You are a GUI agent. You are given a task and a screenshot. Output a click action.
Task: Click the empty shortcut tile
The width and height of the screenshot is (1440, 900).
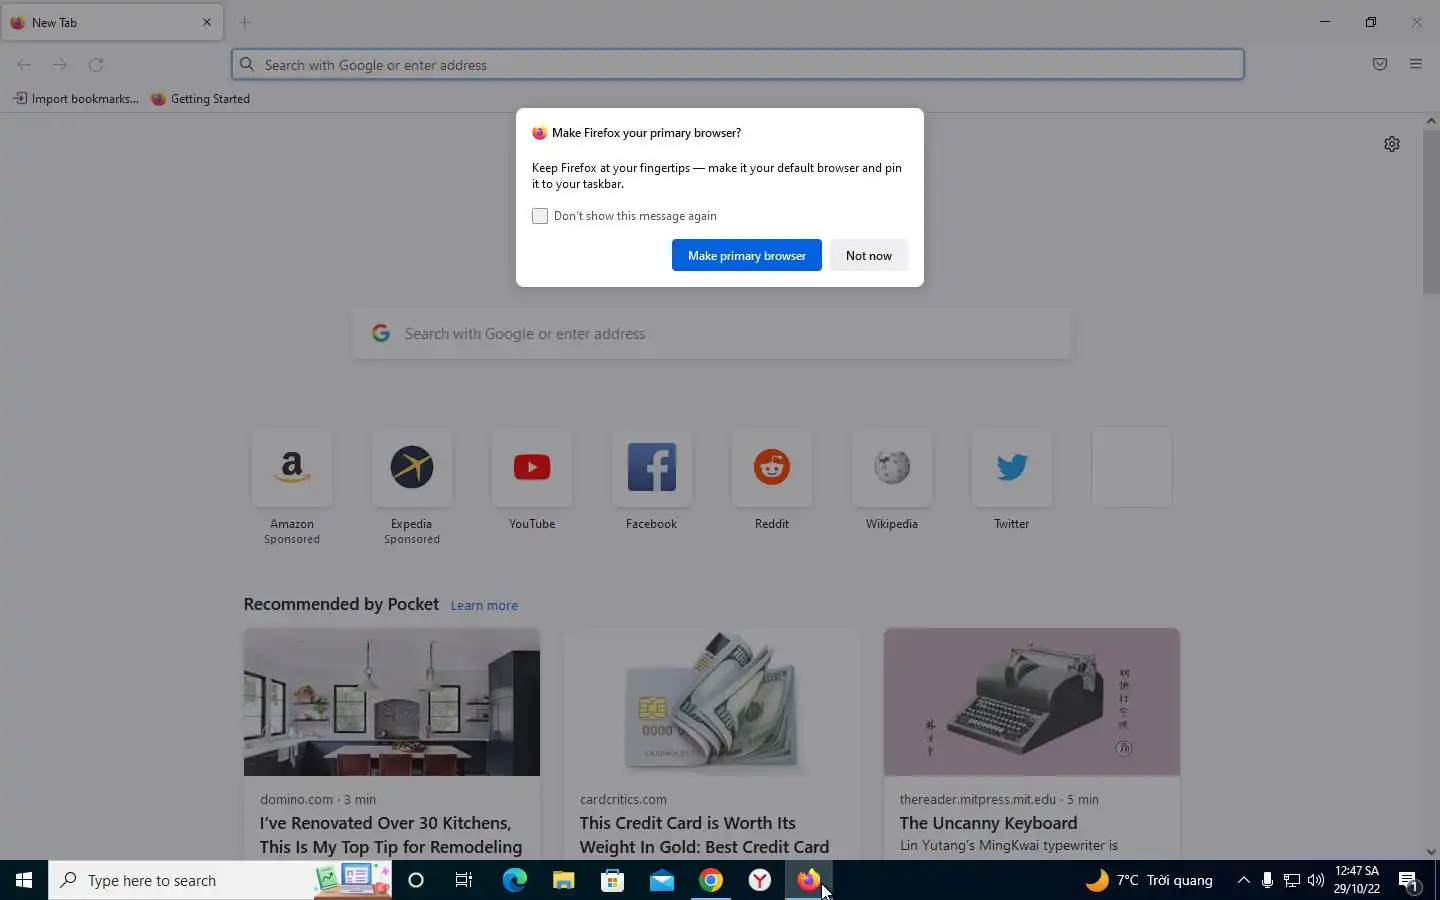pyautogui.click(x=1132, y=467)
